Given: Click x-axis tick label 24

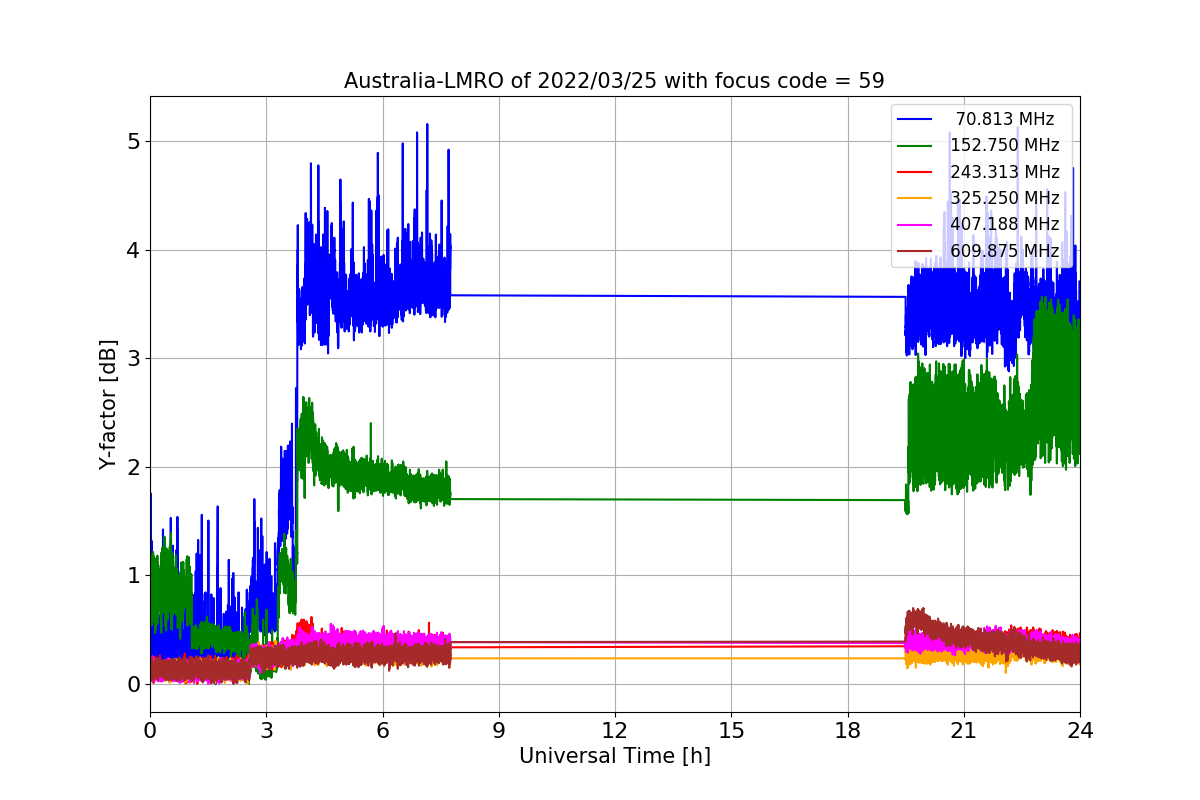Looking at the screenshot, I should tap(1080, 731).
